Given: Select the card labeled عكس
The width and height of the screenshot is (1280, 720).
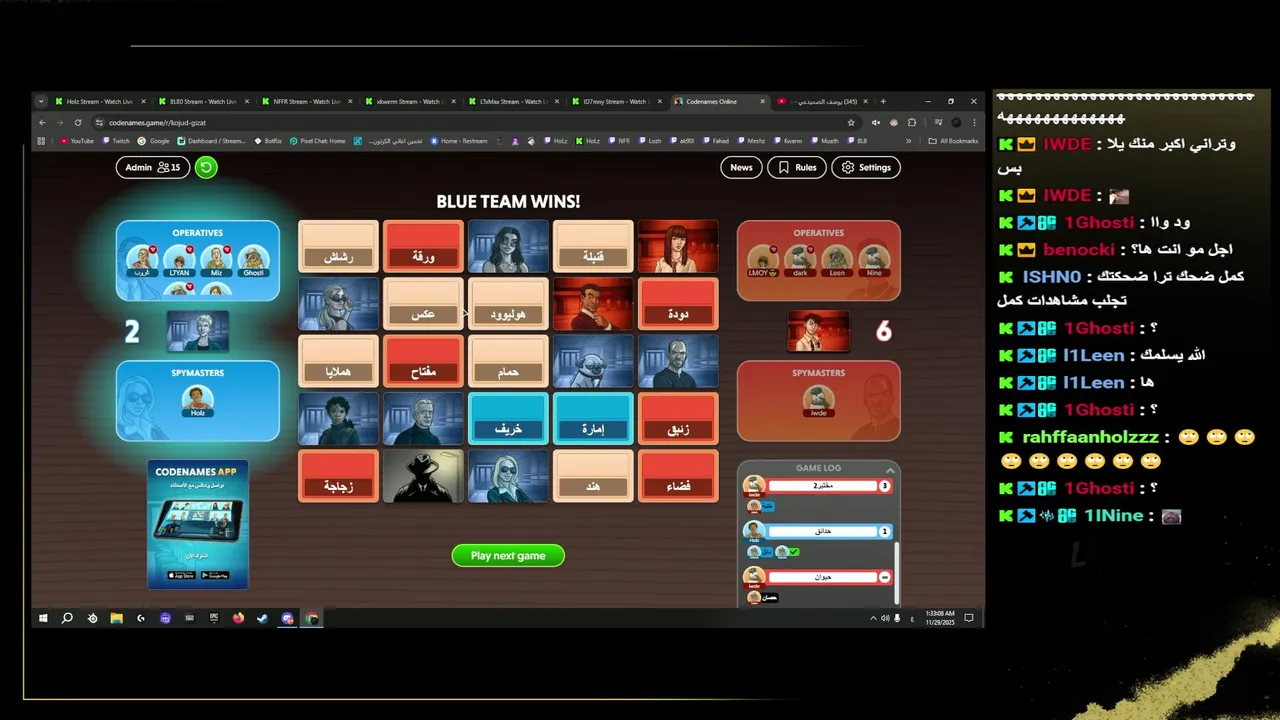Looking at the screenshot, I should [x=424, y=304].
